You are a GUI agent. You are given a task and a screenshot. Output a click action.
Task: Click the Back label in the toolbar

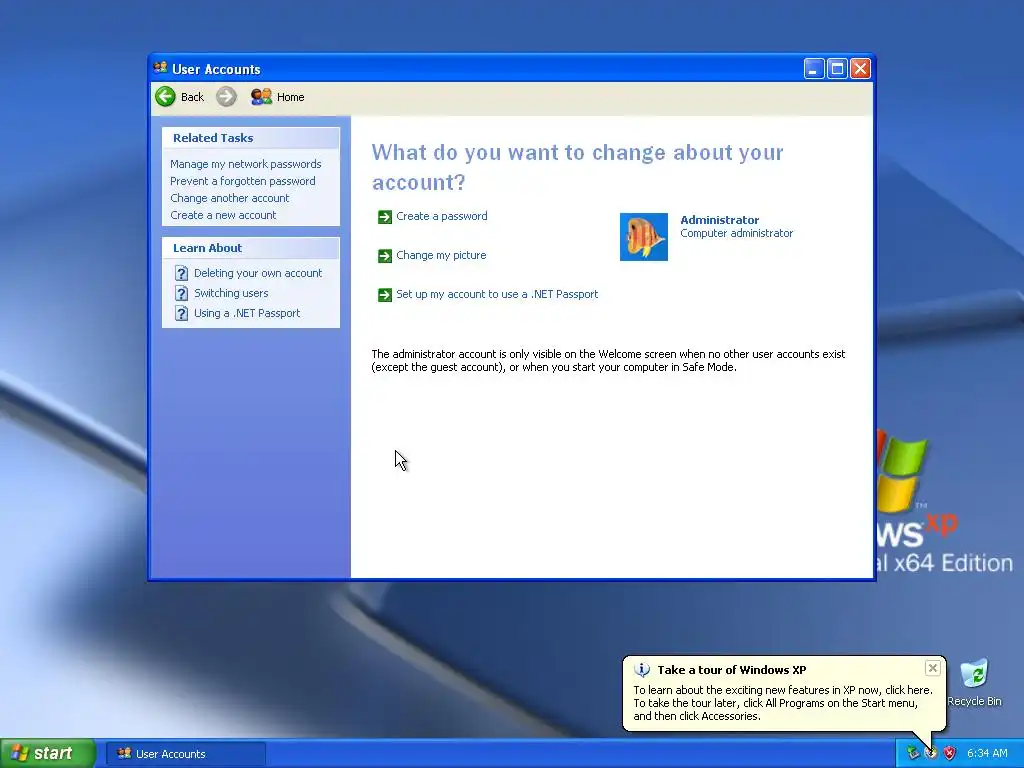(x=192, y=97)
